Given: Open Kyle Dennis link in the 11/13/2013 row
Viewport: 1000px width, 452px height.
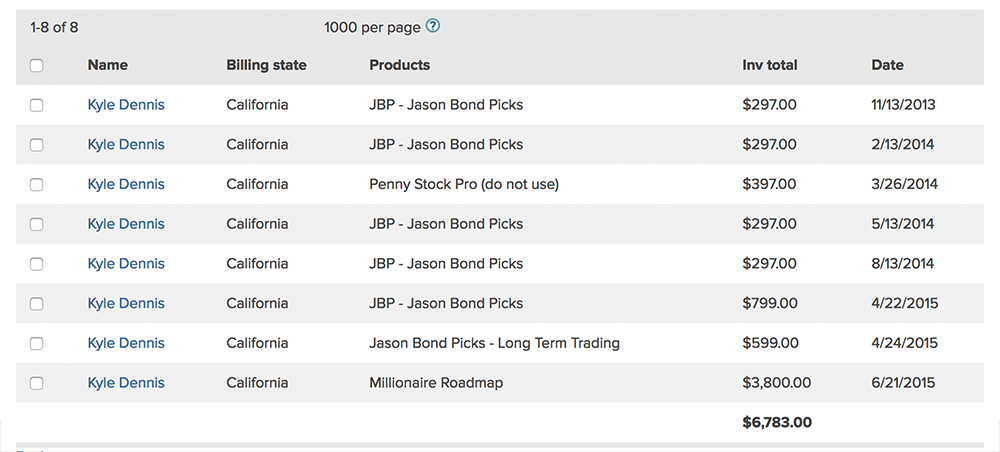Looking at the screenshot, I should click(x=126, y=105).
